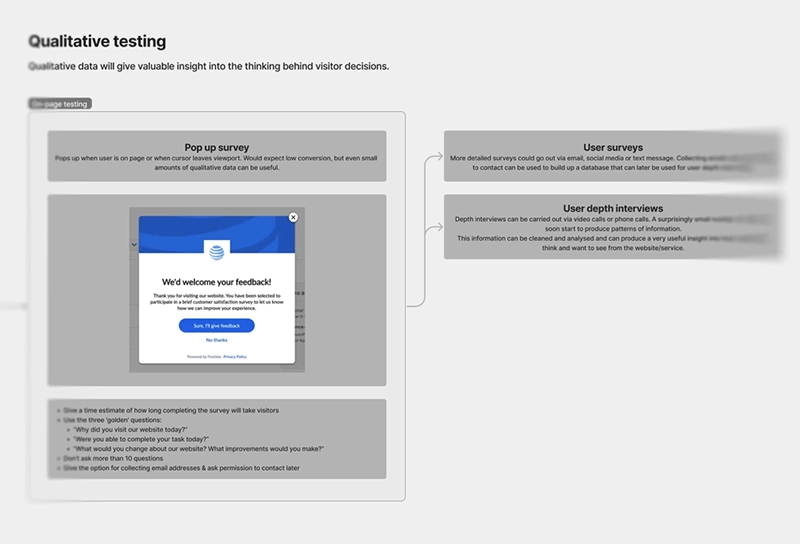This screenshot has height=544, width=800.
Task: Click the Pop up survey description text
Action: (216, 163)
